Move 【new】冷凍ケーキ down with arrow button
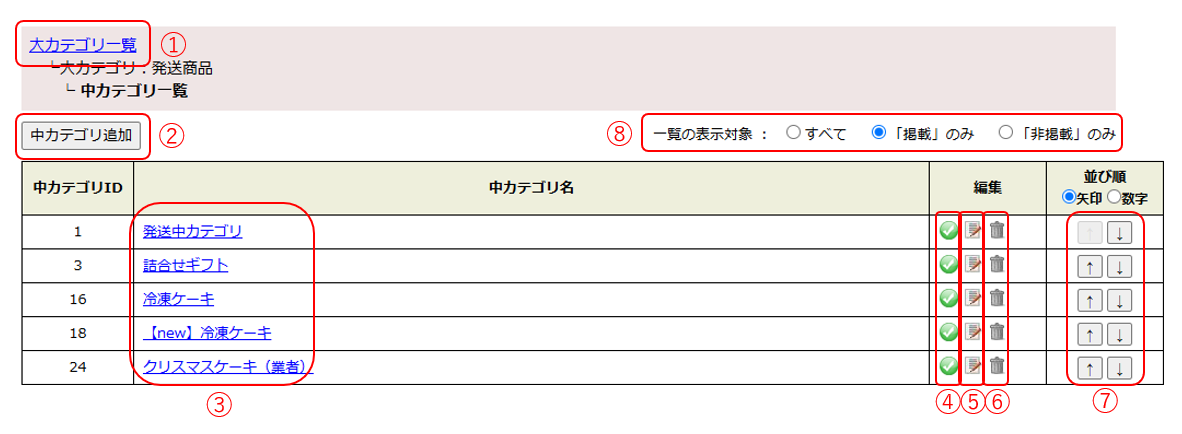Image resolution: width=1182 pixels, height=434 pixels. (1120, 334)
